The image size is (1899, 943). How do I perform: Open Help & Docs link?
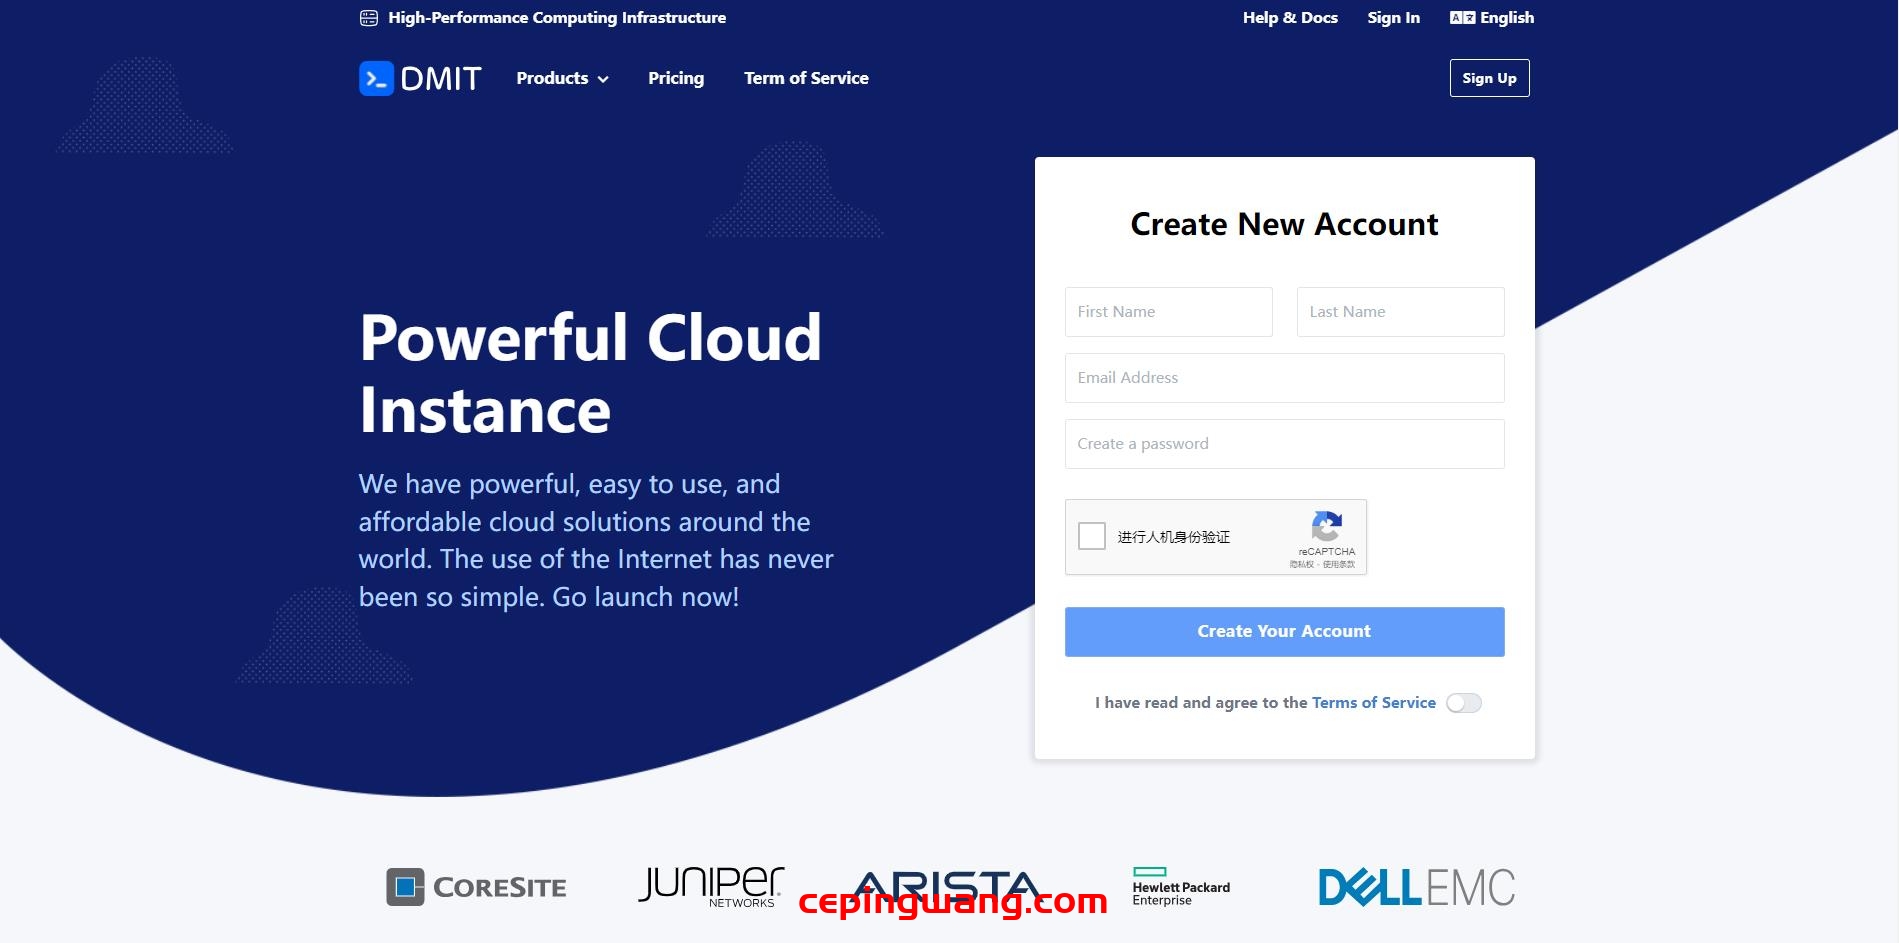click(1290, 18)
